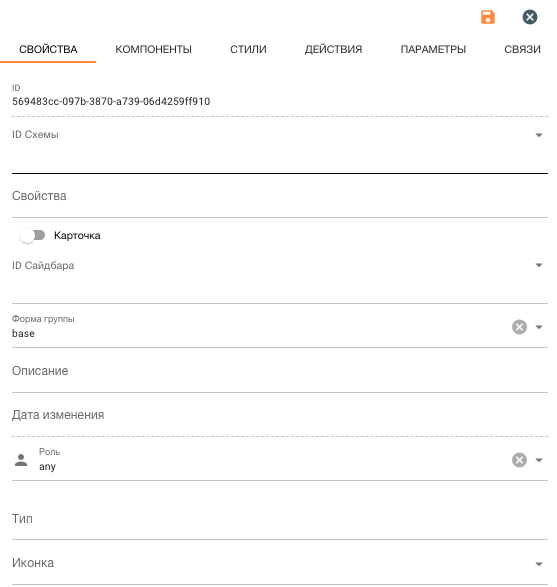557x587 pixels.
Task: Open the ID Сайдбара dropdown
Action: click(539, 265)
